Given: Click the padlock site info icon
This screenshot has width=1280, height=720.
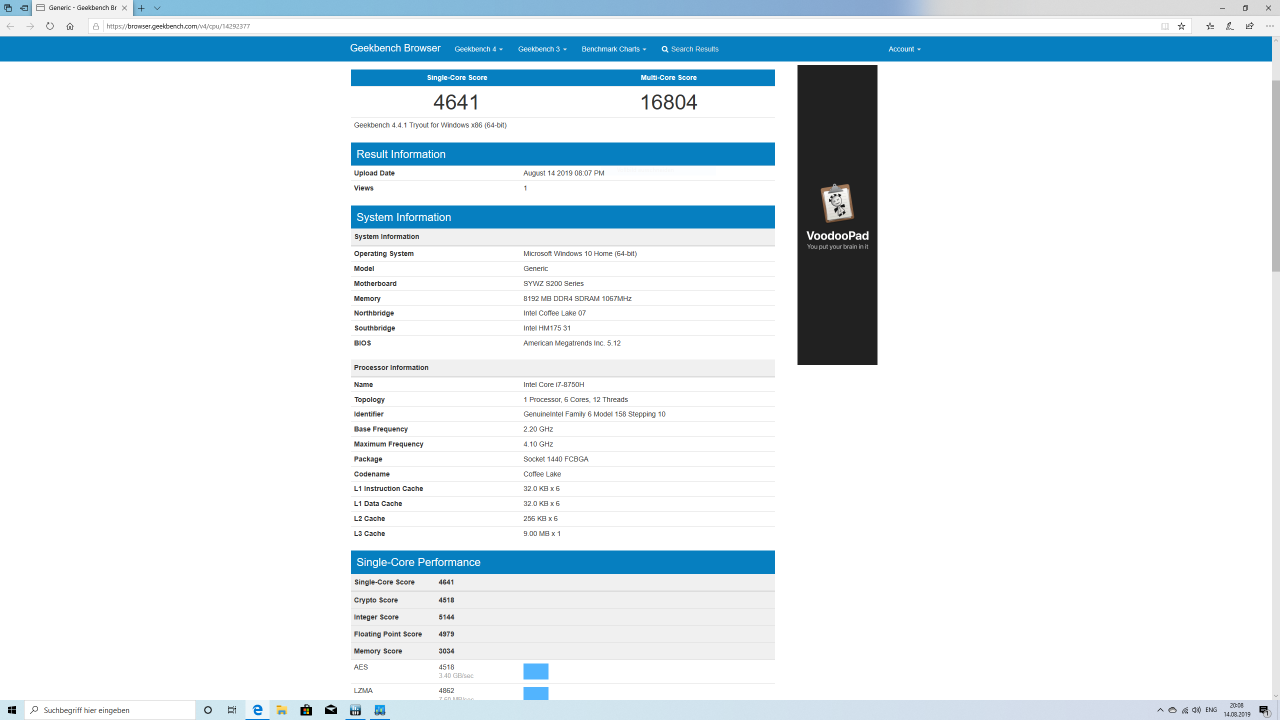Looking at the screenshot, I should [96, 26].
